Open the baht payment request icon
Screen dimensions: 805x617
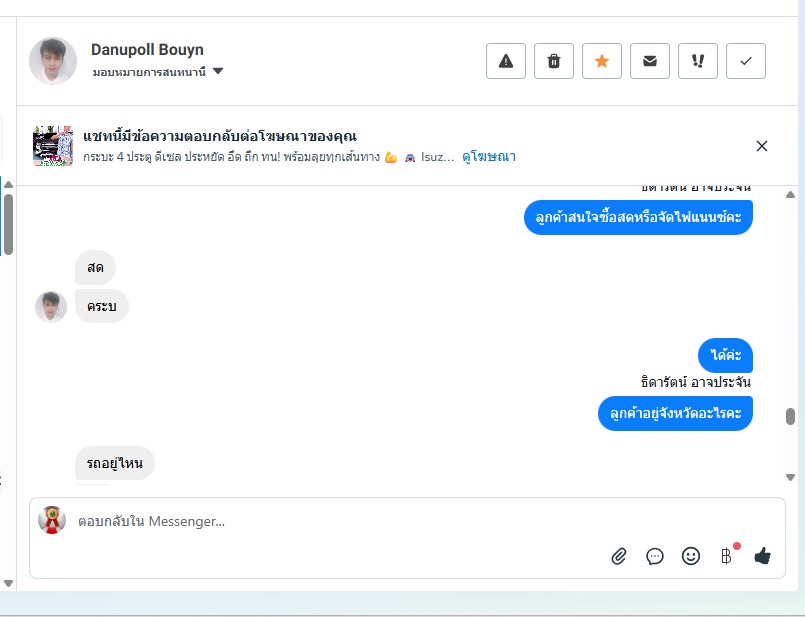click(x=726, y=556)
